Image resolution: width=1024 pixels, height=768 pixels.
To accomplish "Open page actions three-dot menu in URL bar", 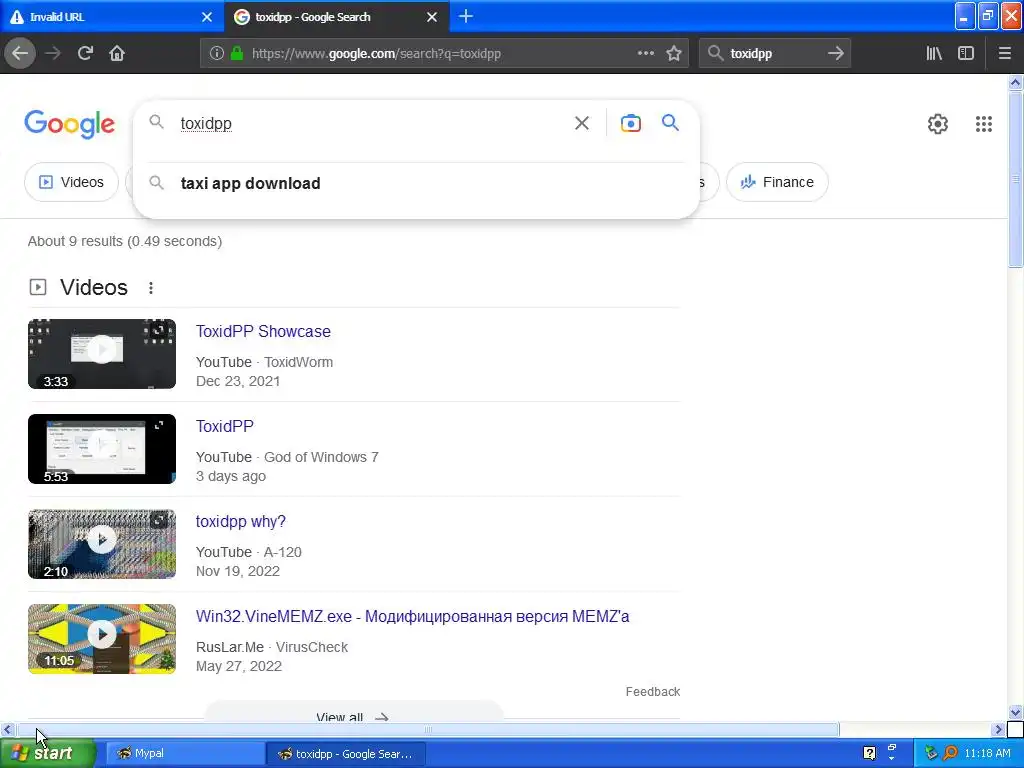I will pyautogui.click(x=645, y=54).
